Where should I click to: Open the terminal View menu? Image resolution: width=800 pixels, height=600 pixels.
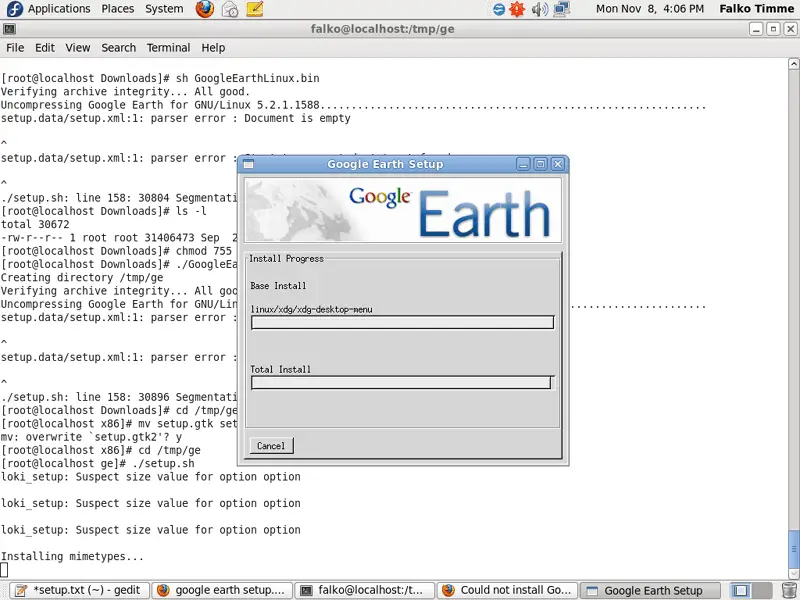(78, 47)
